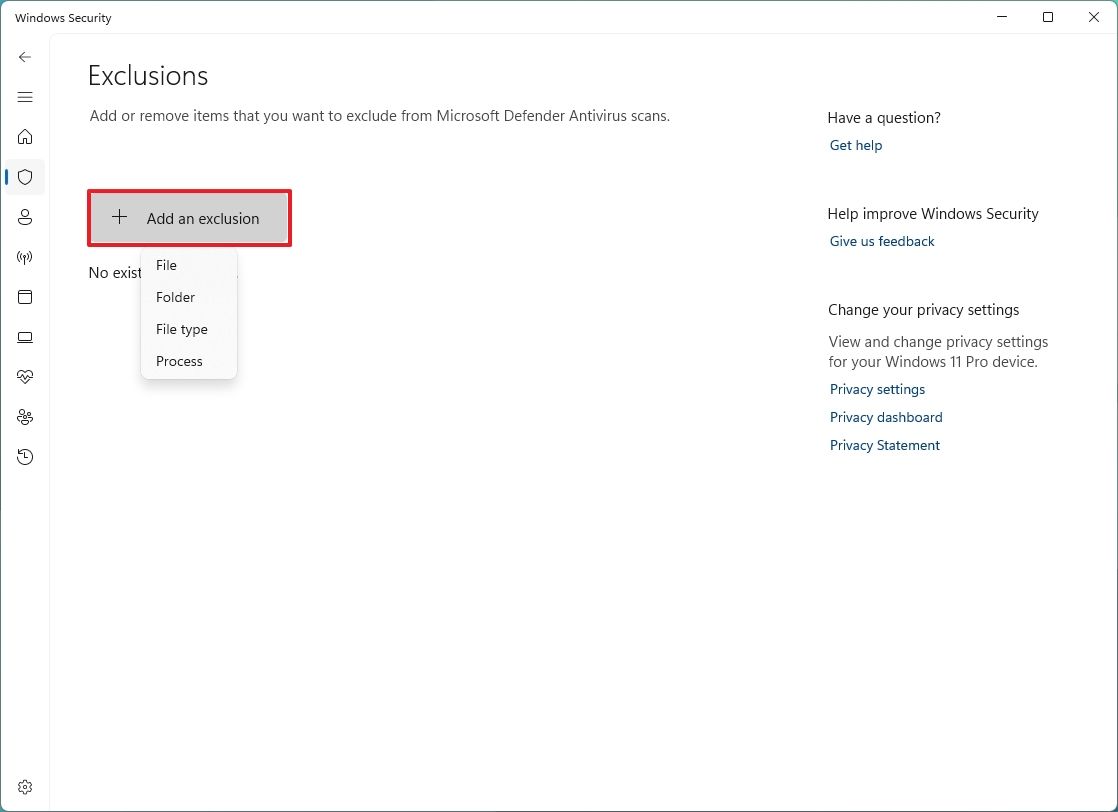Go to the Home page icon
This screenshot has height=812, width=1118.
[25, 137]
